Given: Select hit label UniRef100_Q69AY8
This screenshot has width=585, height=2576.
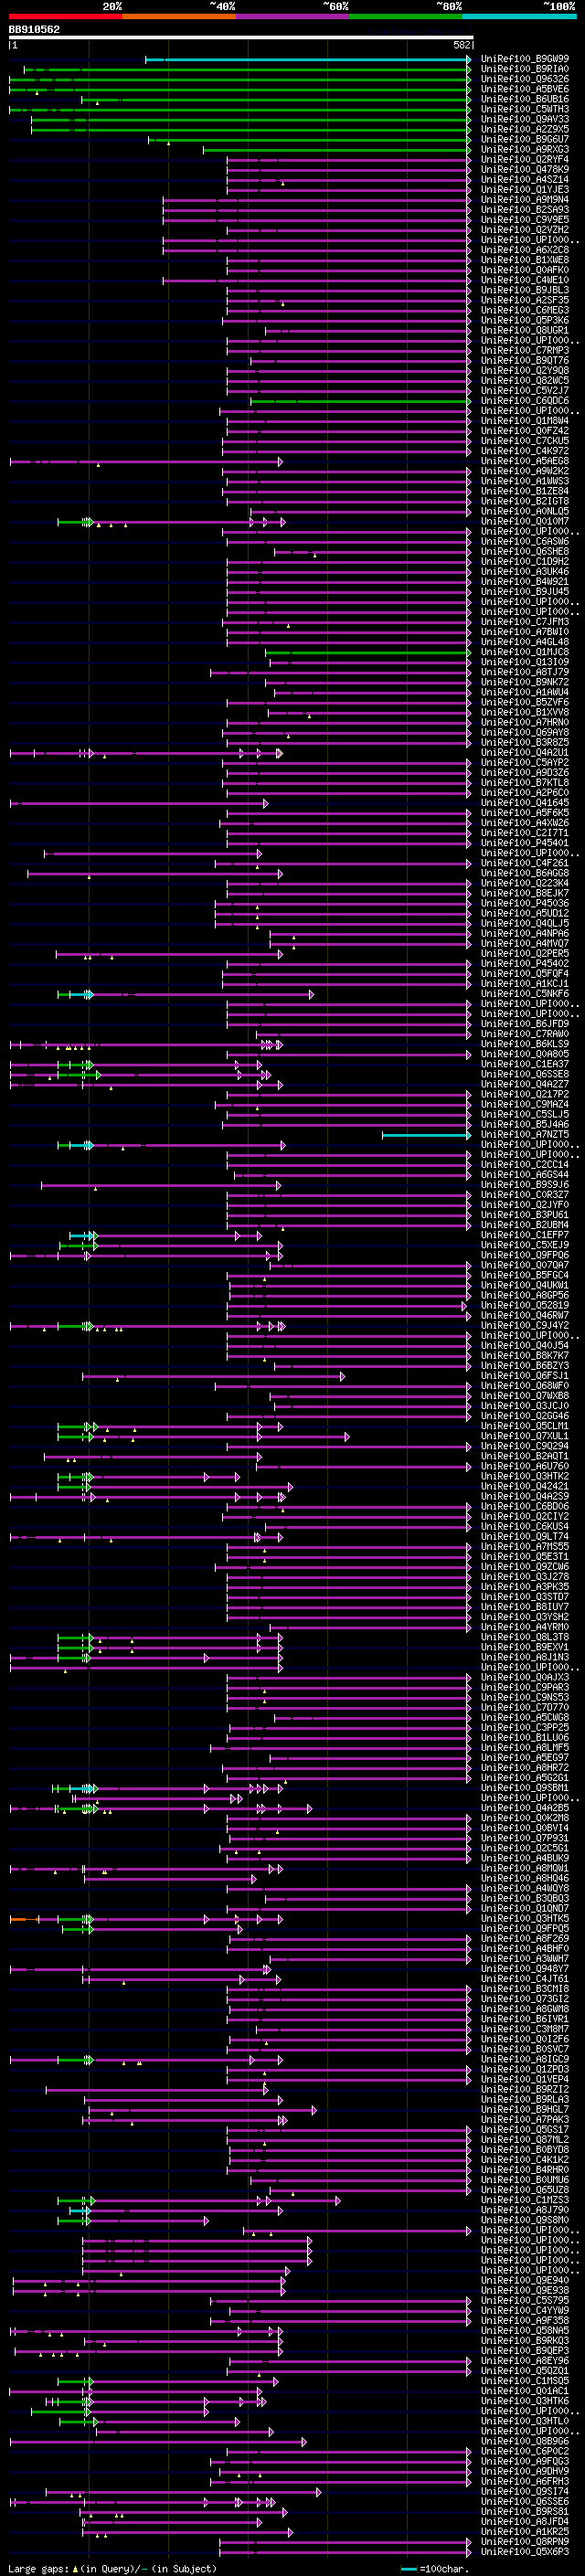Looking at the screenshot, I should coord(525,732).
